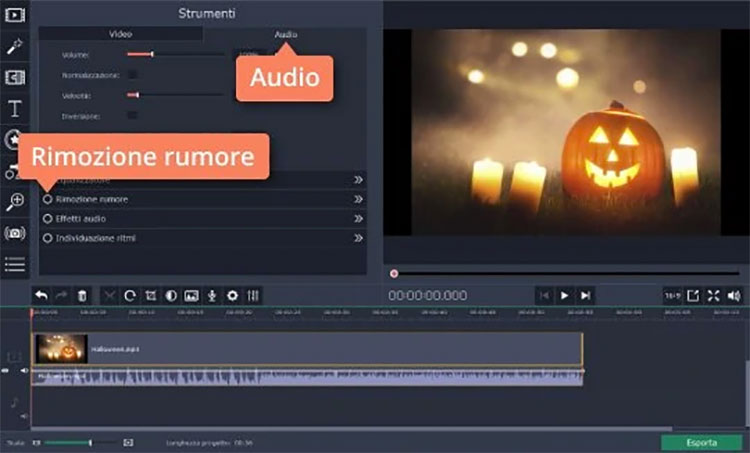750x453 pixels.
Task: Select the Halloween.mp4 video clip thumbnail
Action: pos(61,349)
